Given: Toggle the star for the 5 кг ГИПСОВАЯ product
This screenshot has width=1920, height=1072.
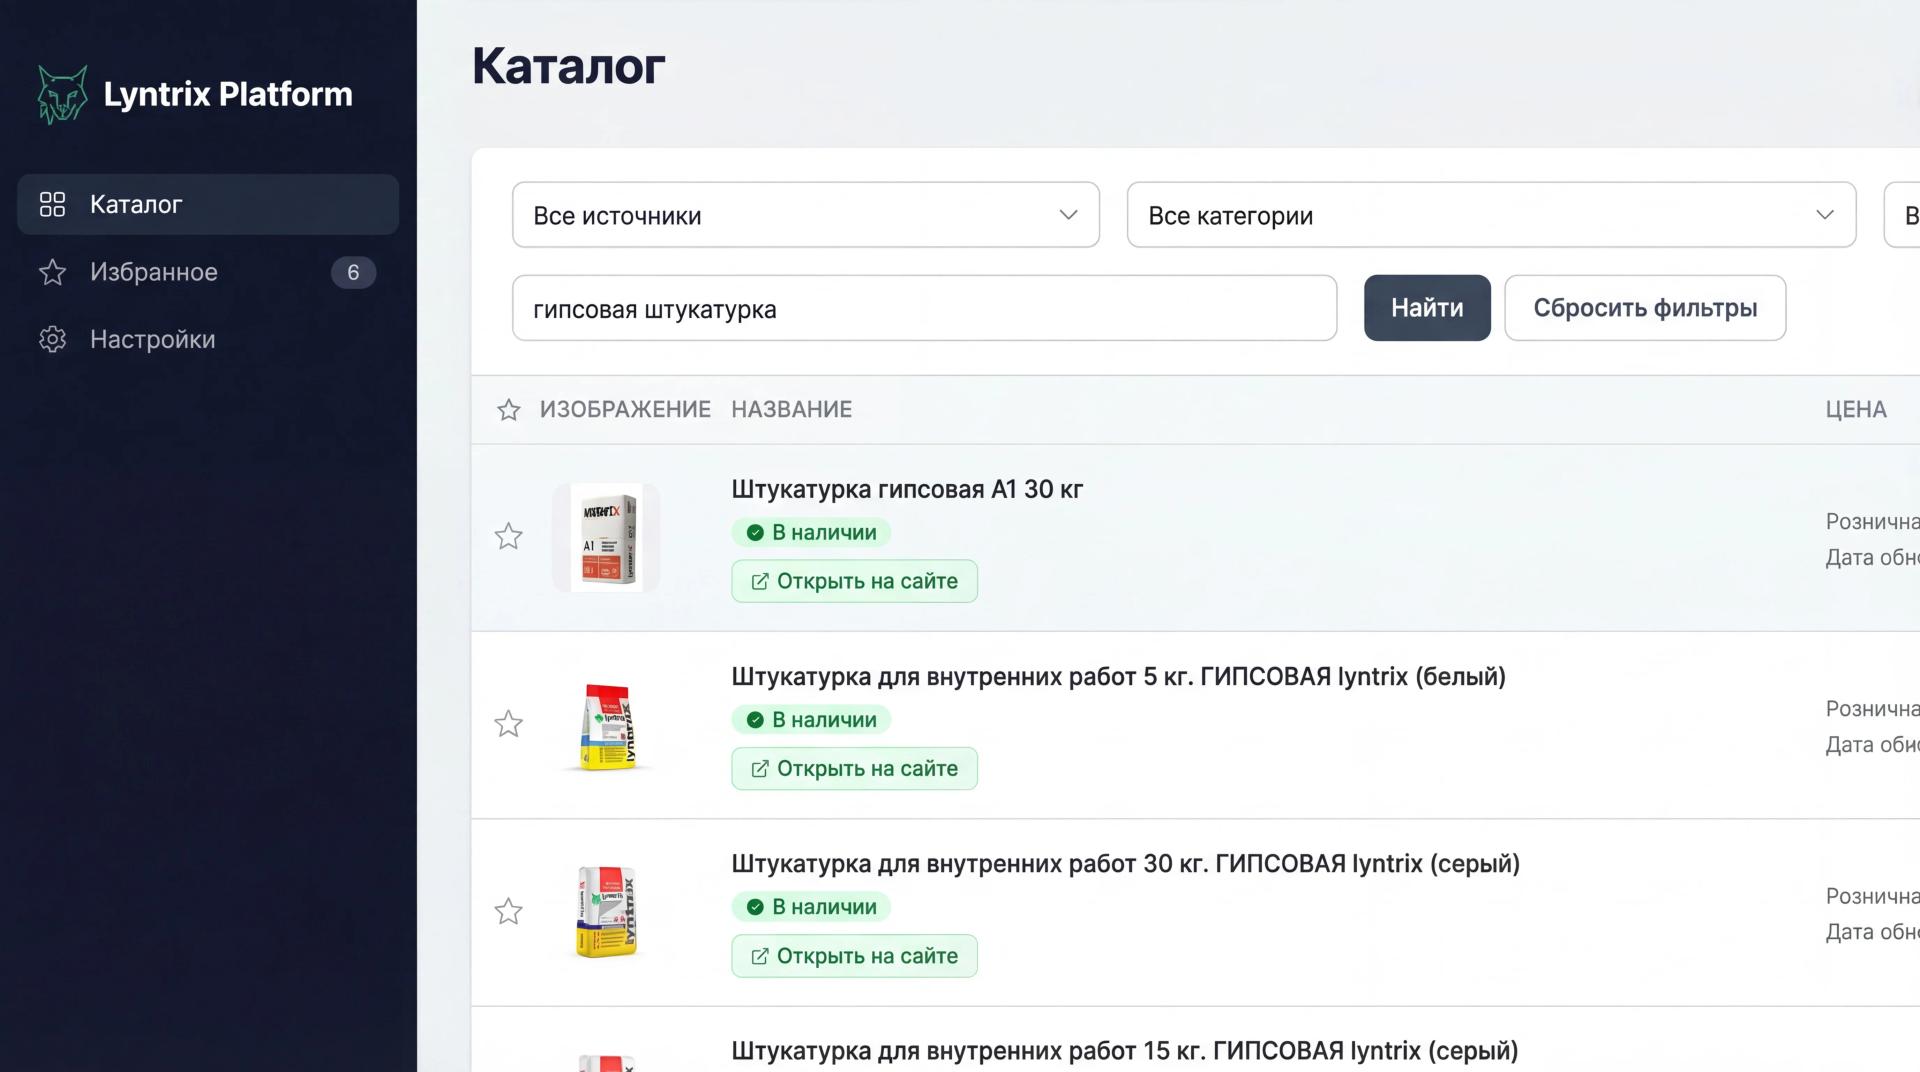Looking at the screenshot, I should [508, 723].
